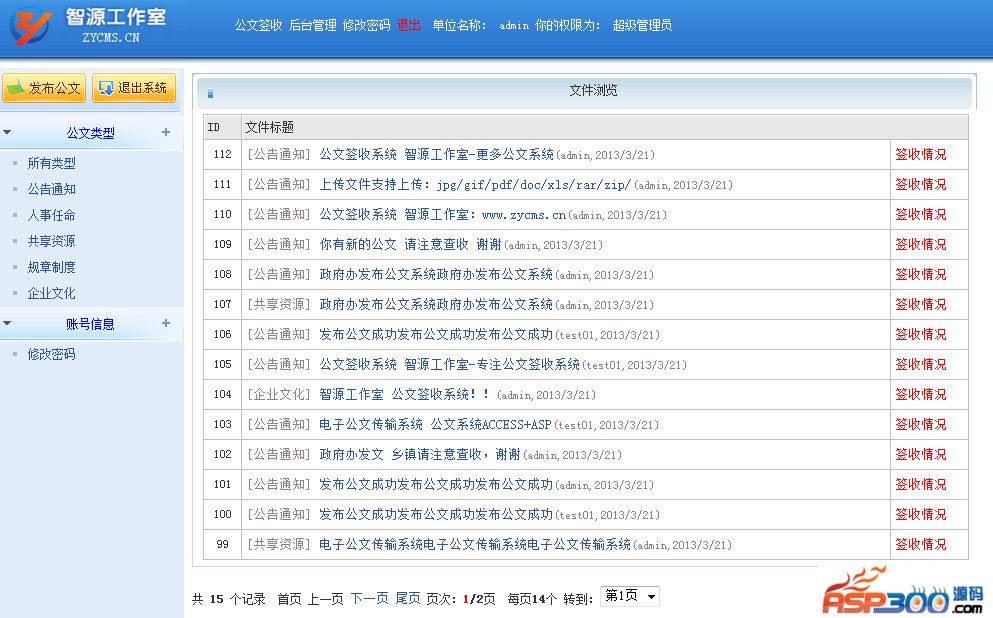Image resolution: width=993 pixels, height=618 pixels.
Task: Collapse the 公文类型 section arrow
Action: point(7,132)
